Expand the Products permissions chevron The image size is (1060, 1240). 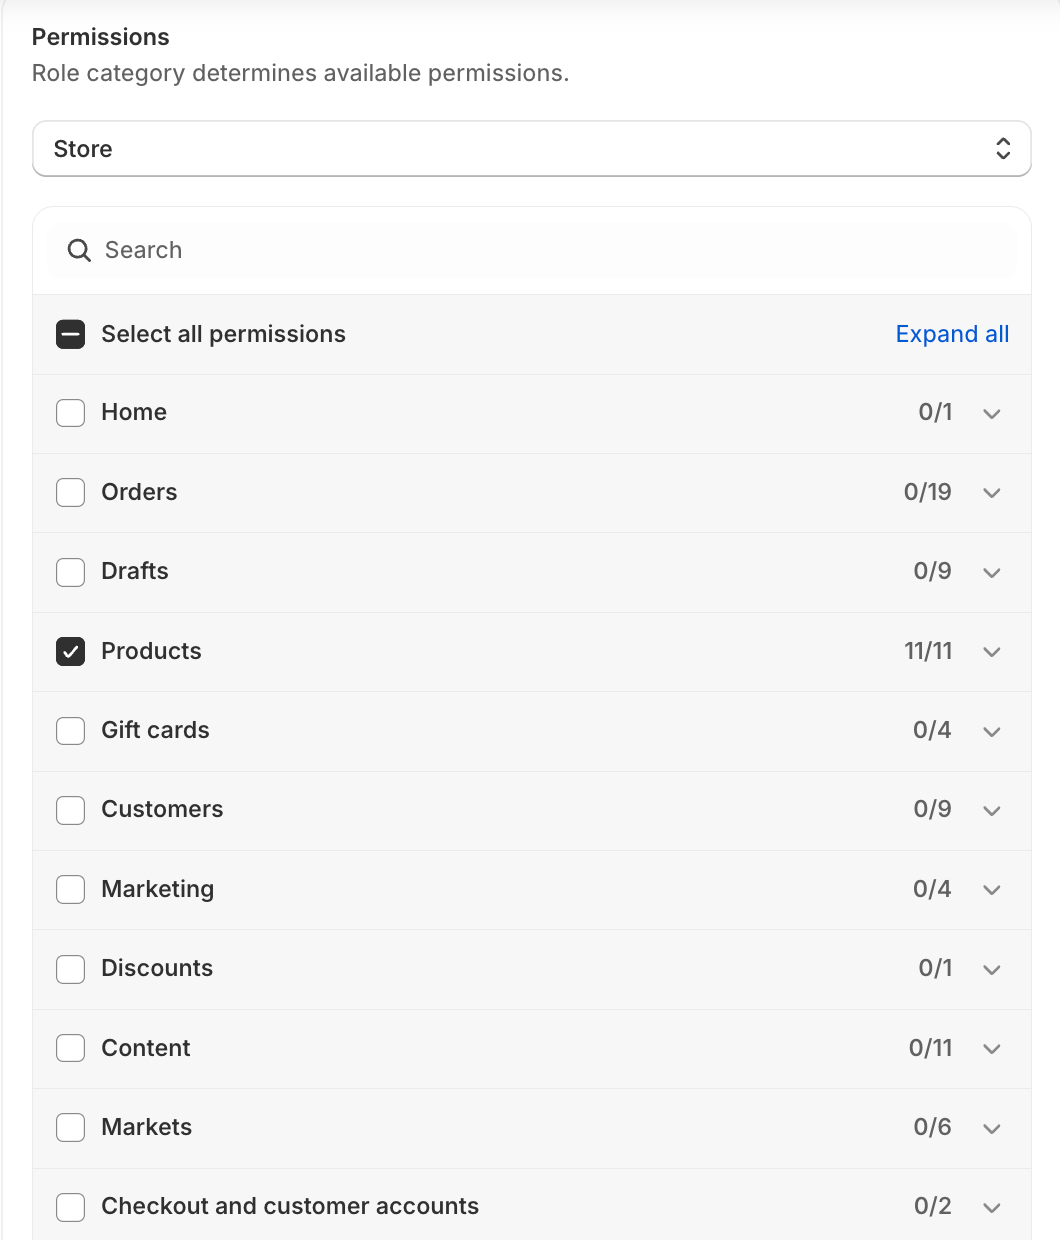[x=992, y=652]
